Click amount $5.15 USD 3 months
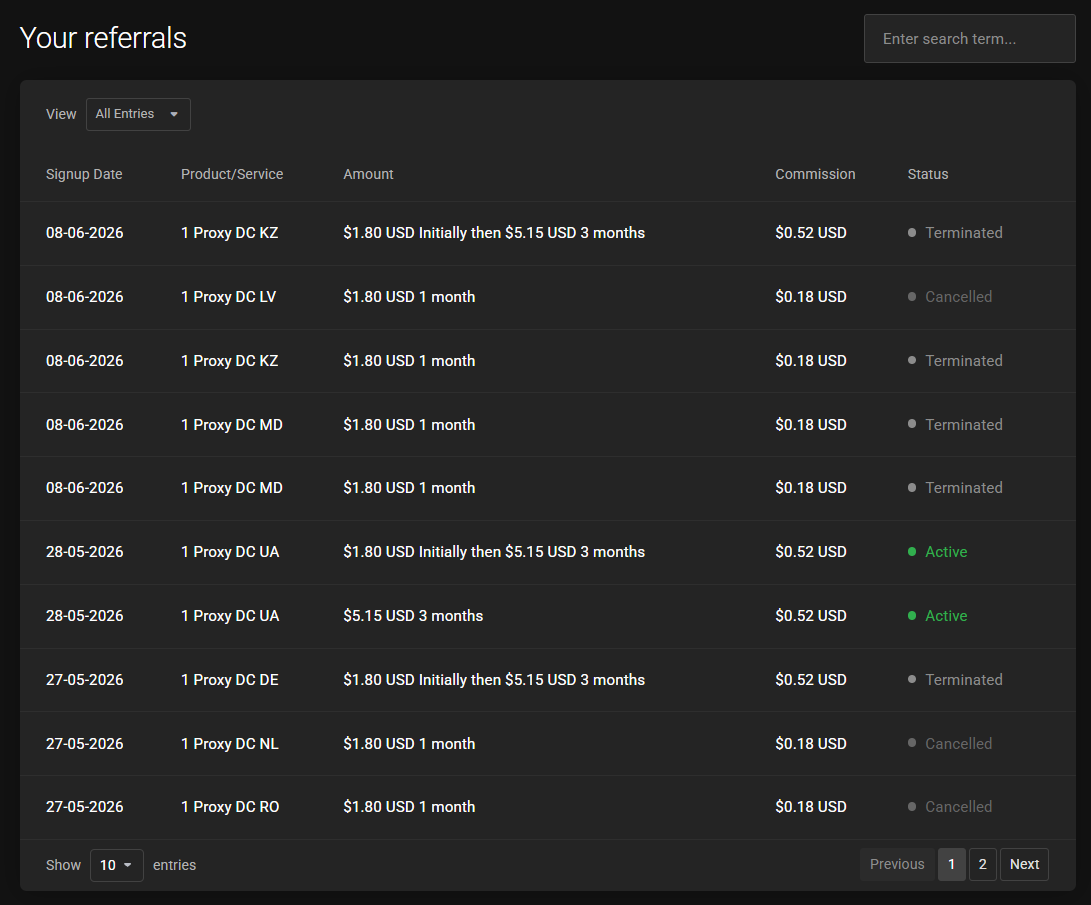Image resolution: width=1091 pixels, height=905 pixels. (413, 616)
